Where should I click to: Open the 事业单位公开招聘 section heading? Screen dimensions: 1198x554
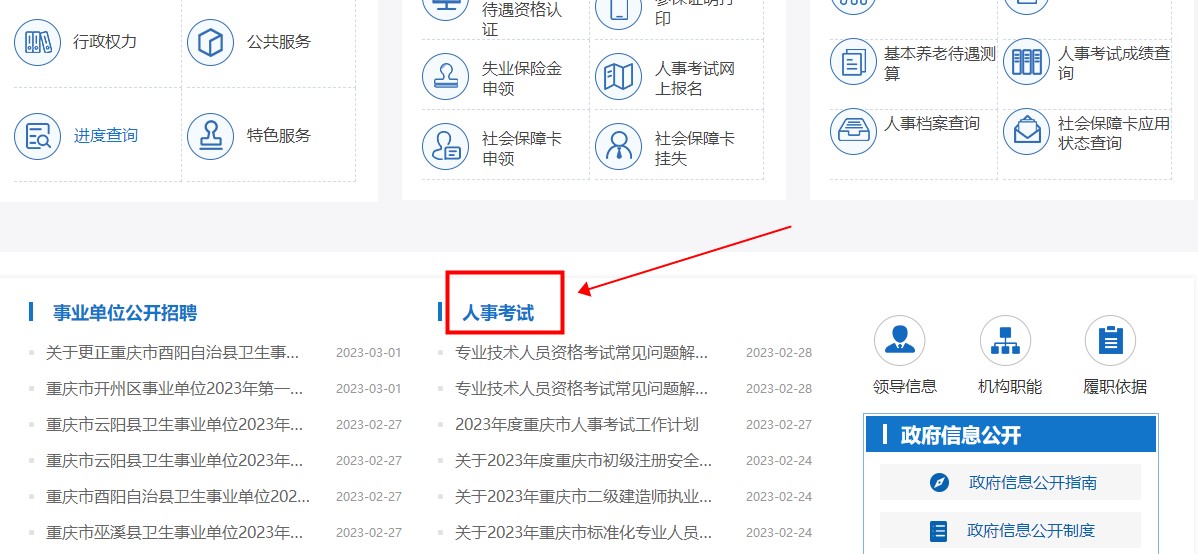(125, 313)
